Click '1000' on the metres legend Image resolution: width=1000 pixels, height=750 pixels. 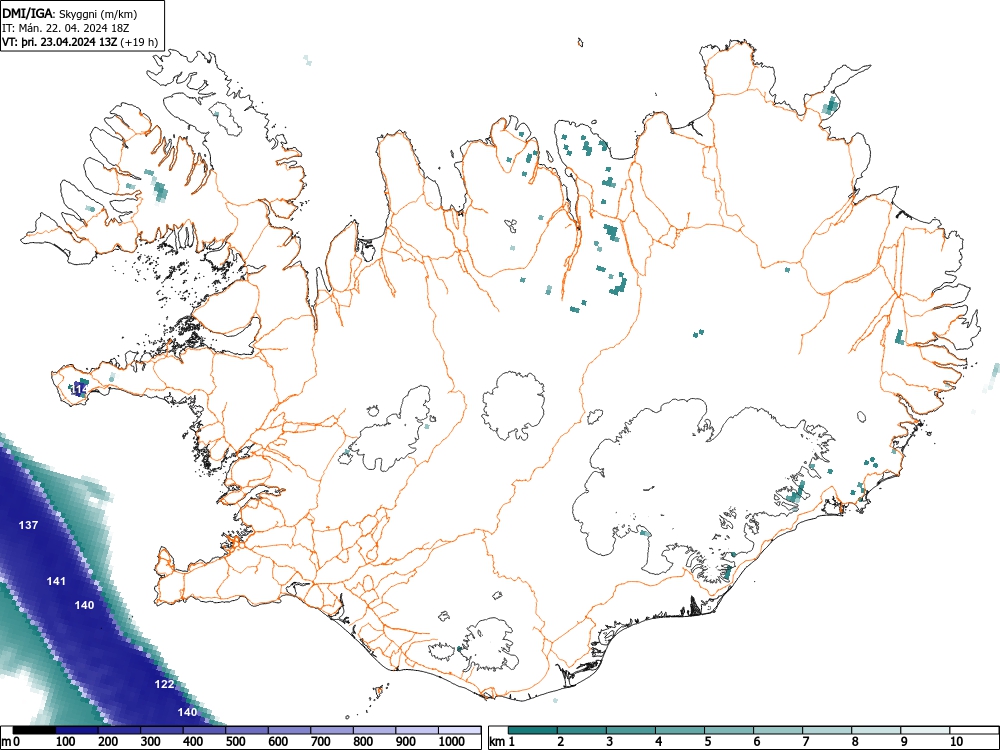[452, 742]
